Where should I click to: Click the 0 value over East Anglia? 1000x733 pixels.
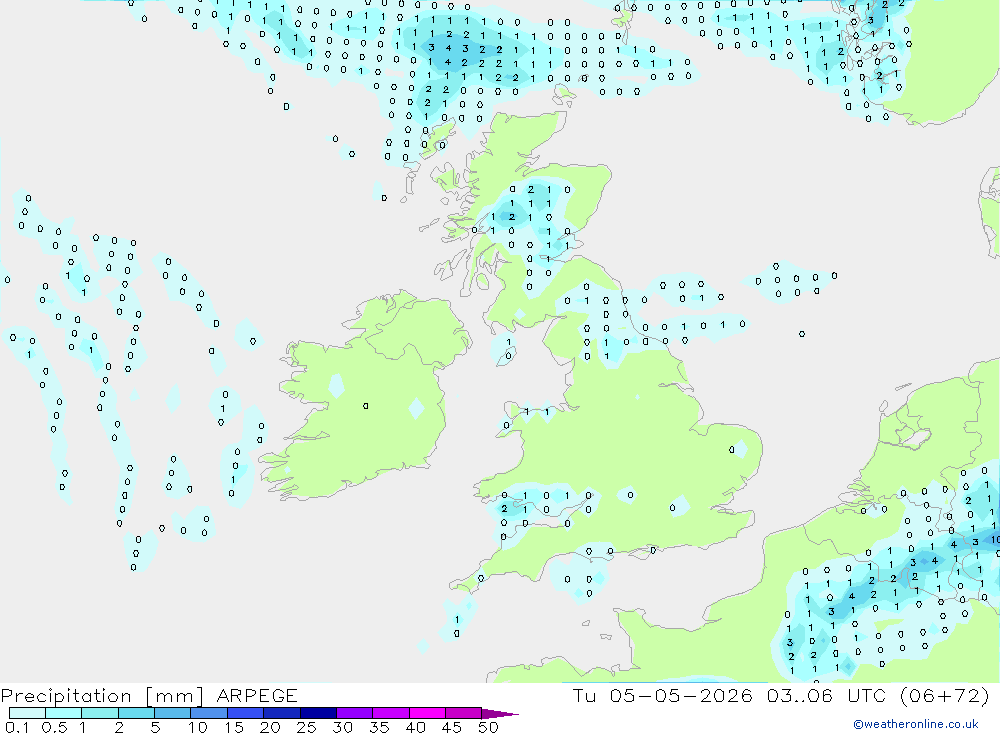[x=732, y=450]
